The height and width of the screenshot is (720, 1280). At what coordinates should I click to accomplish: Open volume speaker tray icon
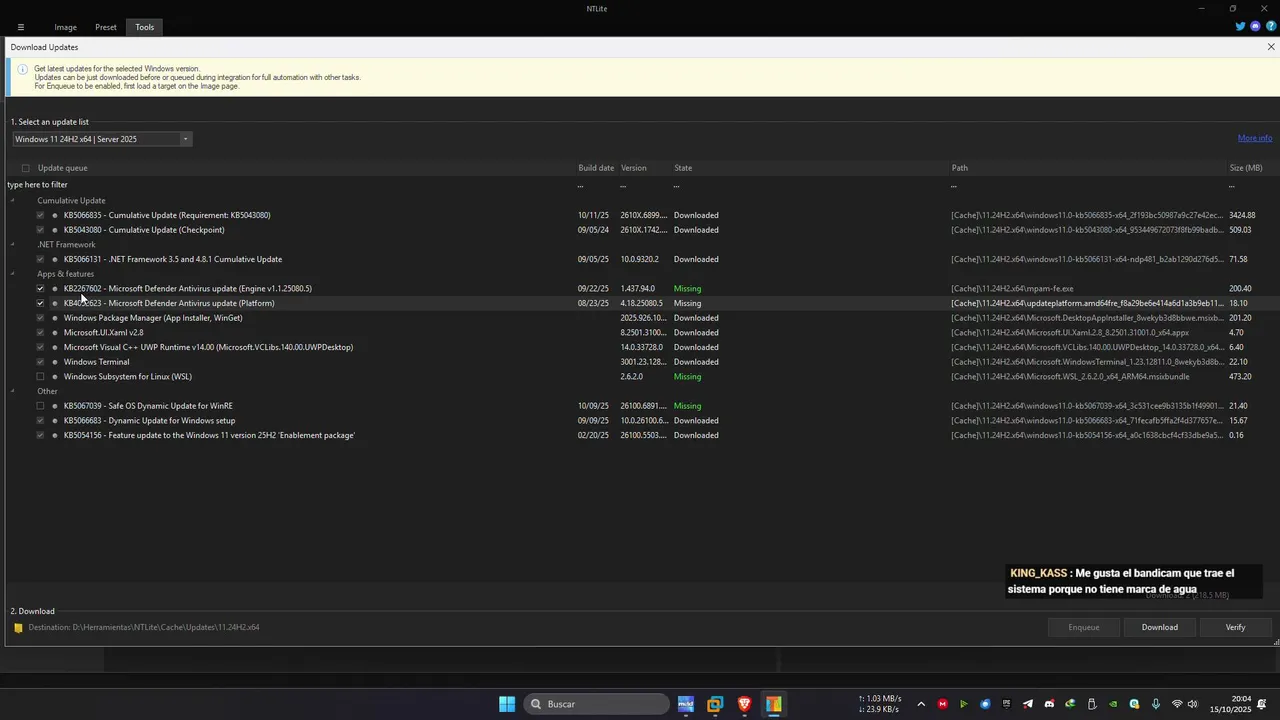(x=1192, y=704)
